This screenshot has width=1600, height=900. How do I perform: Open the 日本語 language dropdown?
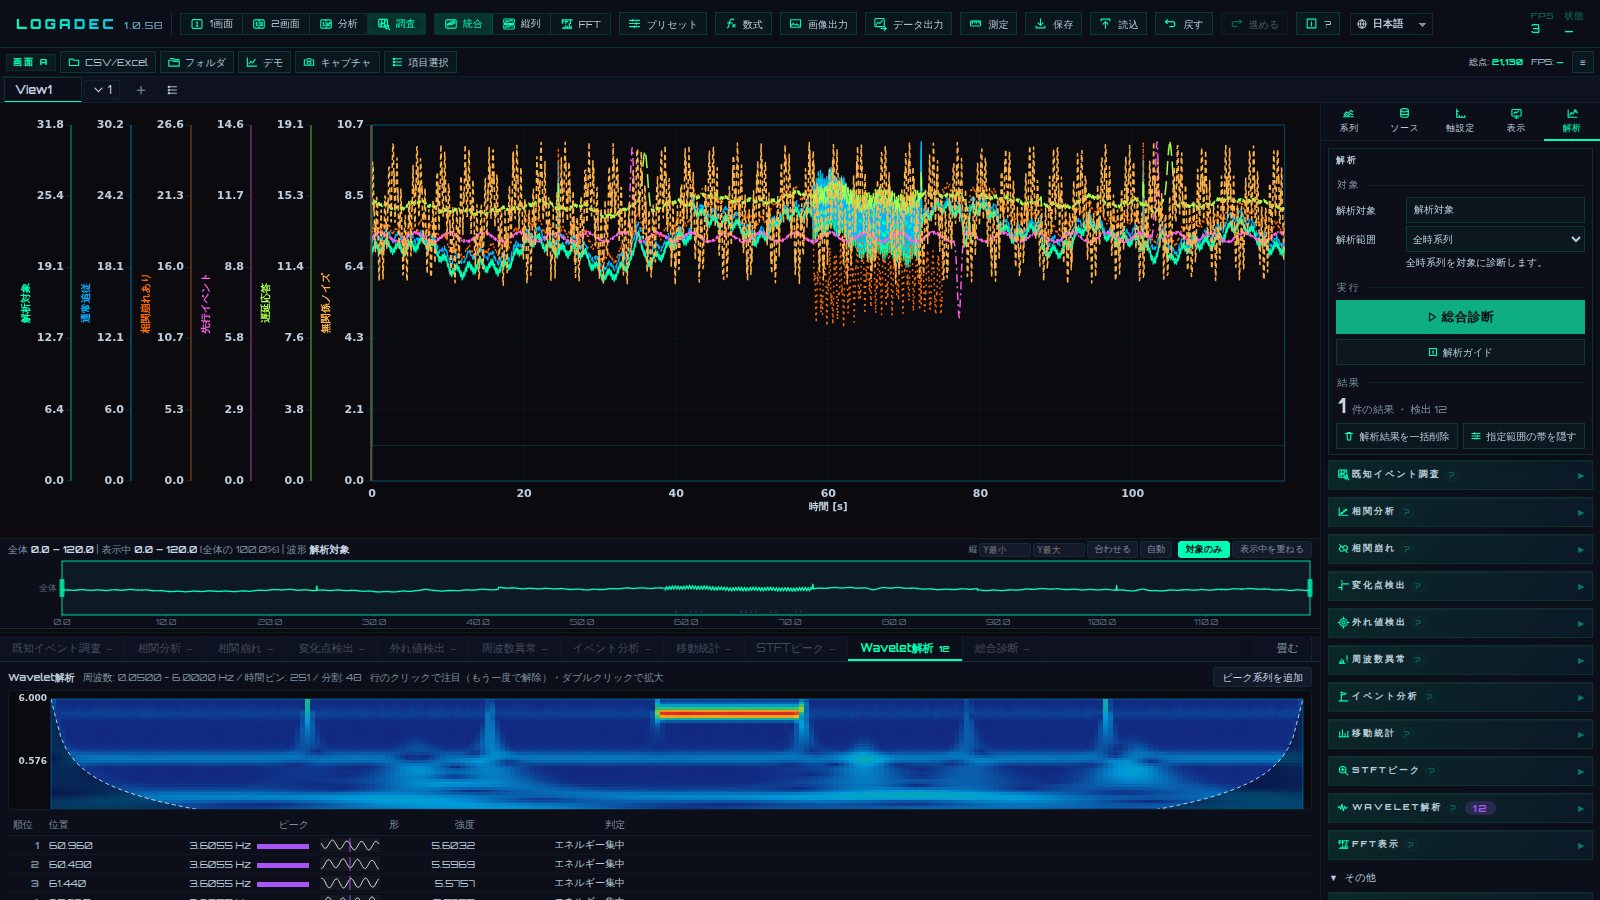tap(1391, 24)
